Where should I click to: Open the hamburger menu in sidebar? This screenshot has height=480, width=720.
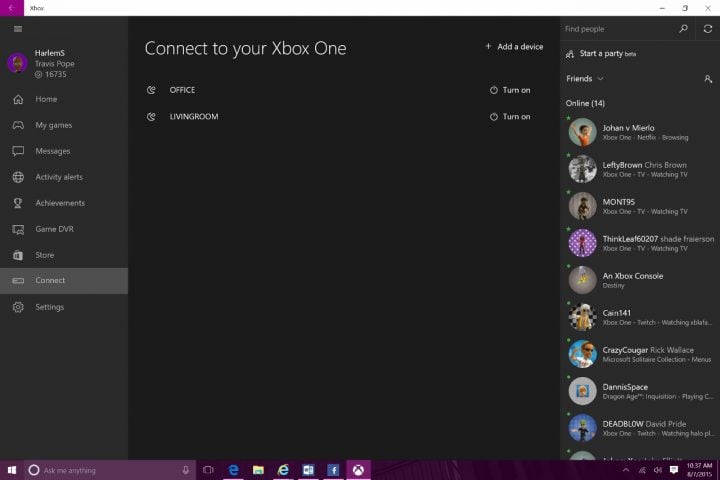pos(18,29)
